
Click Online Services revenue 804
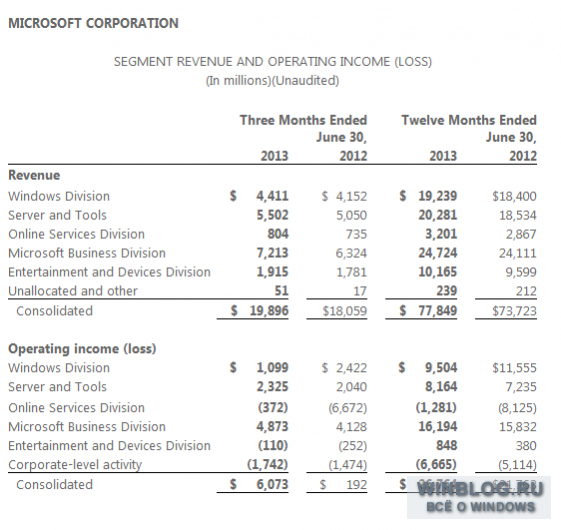pos(278,234)
